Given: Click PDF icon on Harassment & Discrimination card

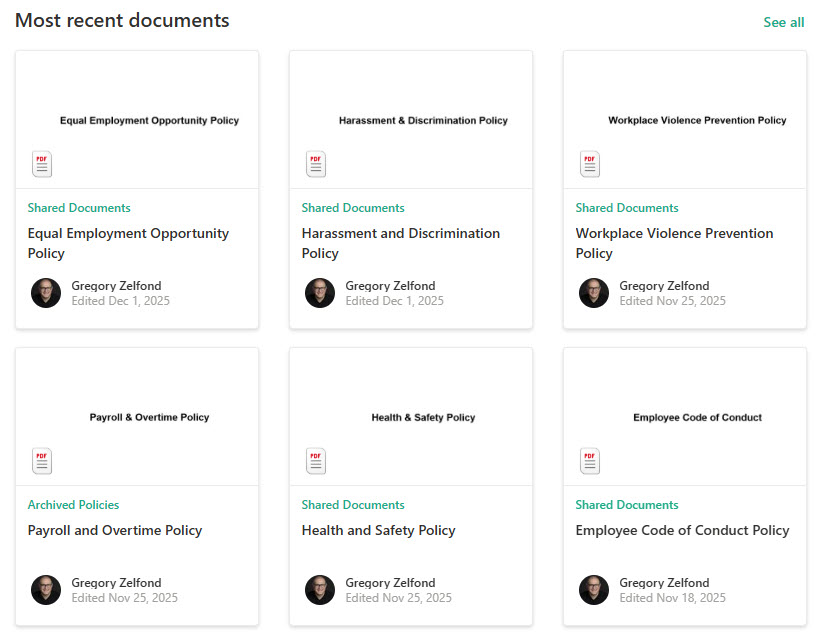Looking at the screenshot, I should click(316, 164).
